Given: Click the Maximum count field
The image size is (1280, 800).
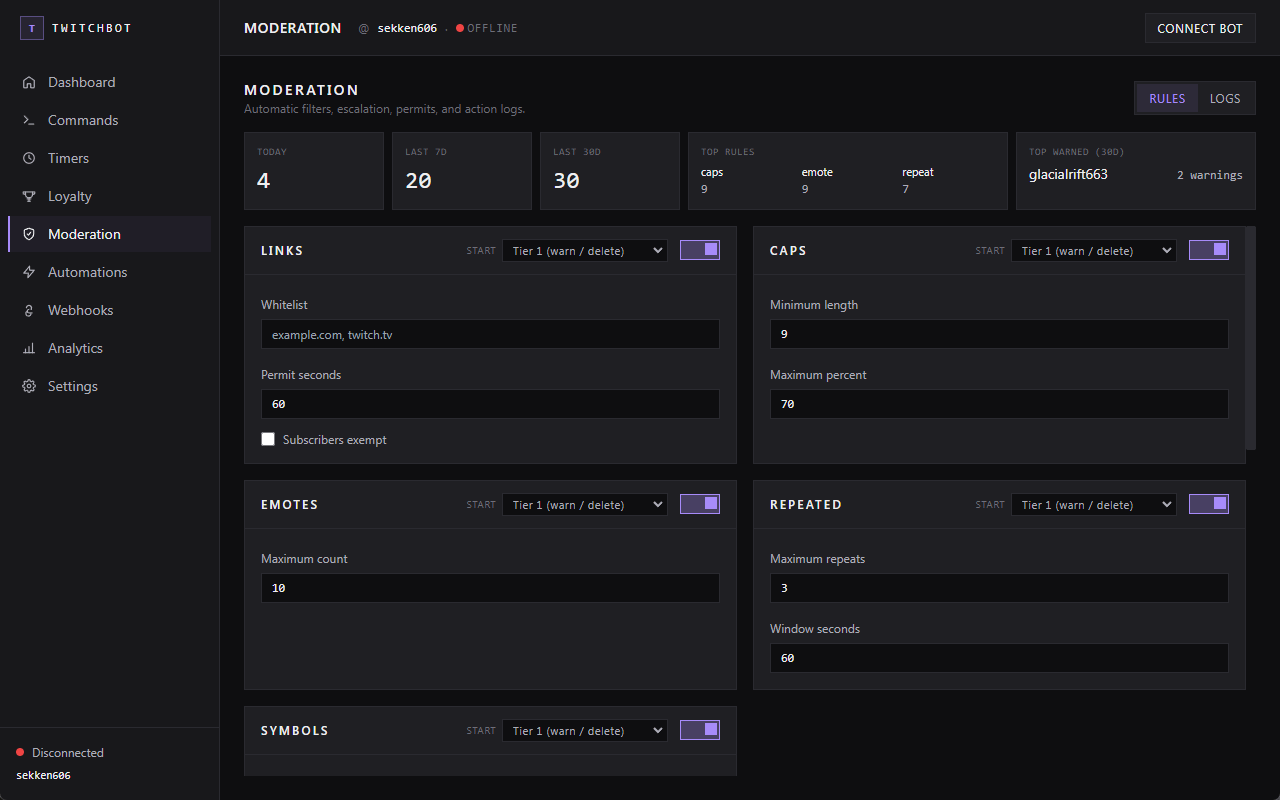Looking at the screenshot, I should (x=490, y=588).
